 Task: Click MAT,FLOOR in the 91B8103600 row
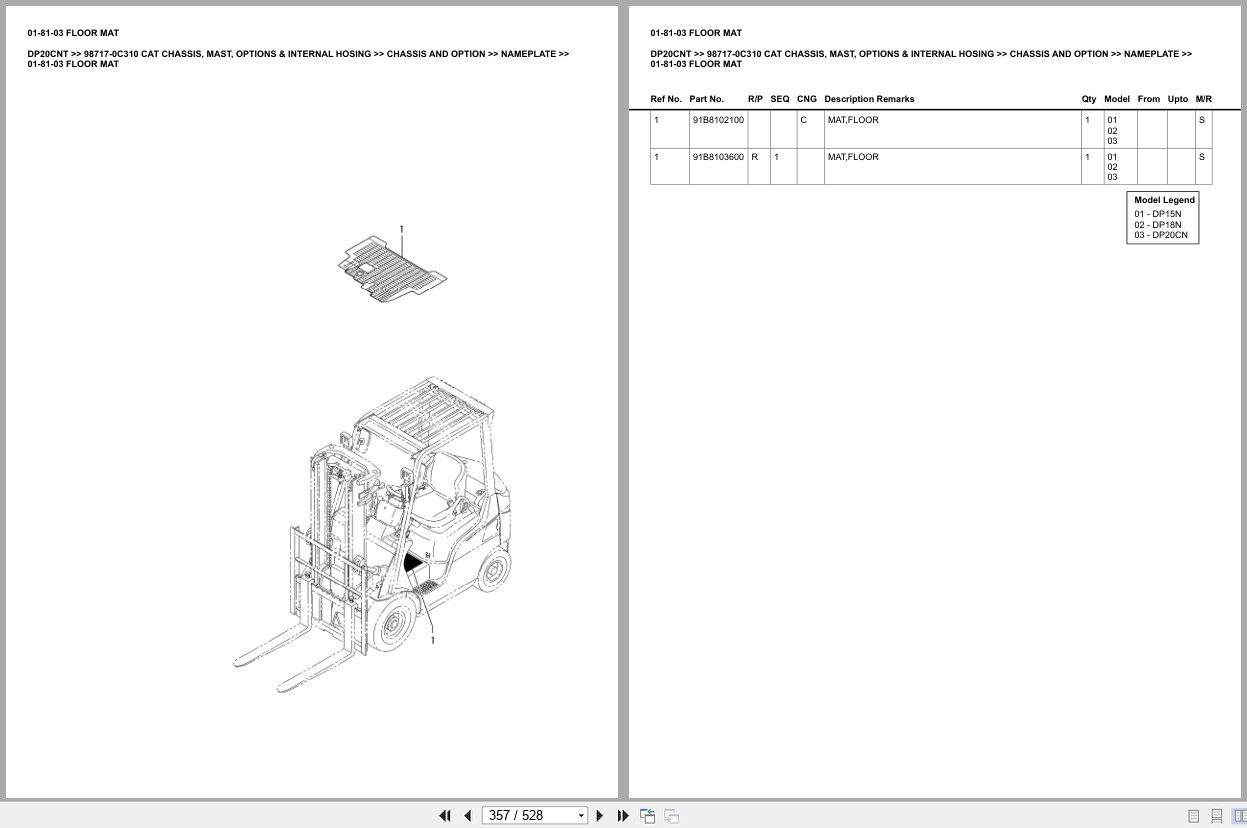pos(853,157)
